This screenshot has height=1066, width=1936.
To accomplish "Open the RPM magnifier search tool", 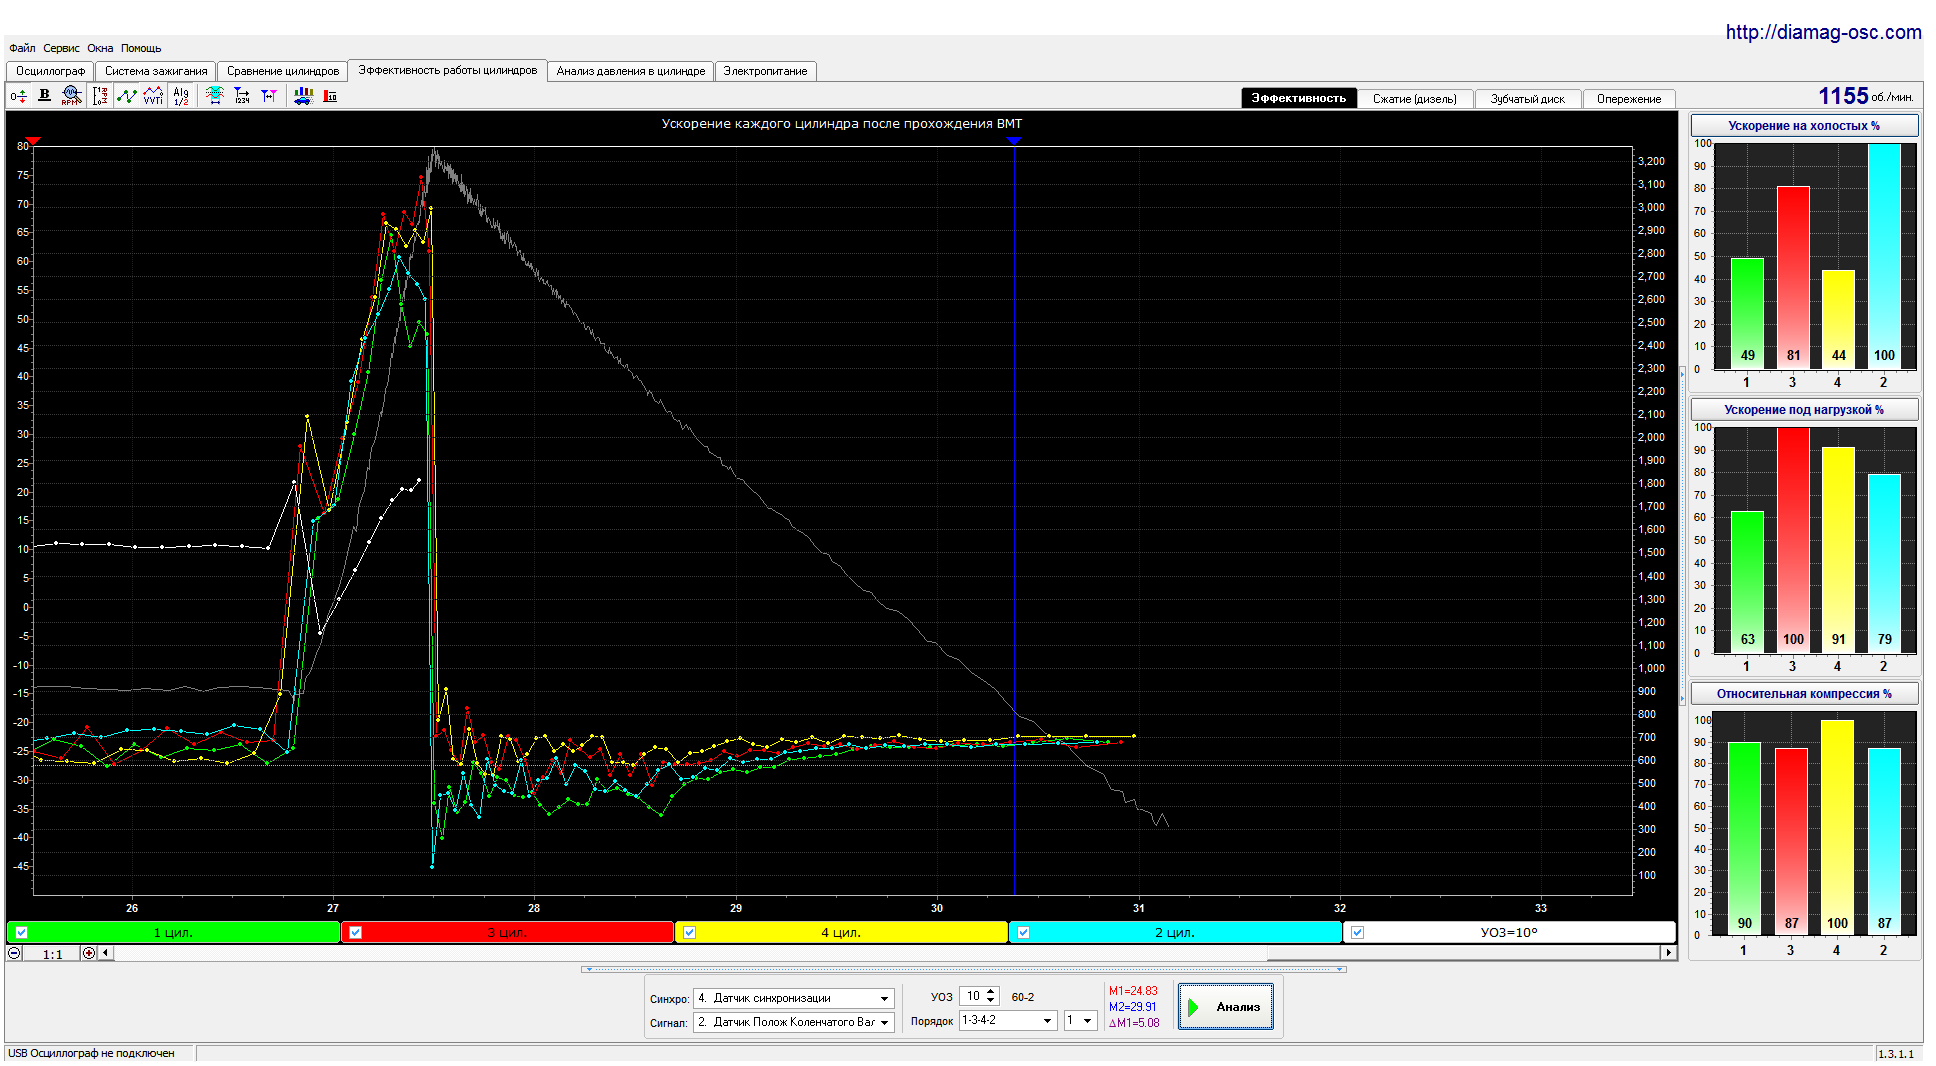I will 71,96.
